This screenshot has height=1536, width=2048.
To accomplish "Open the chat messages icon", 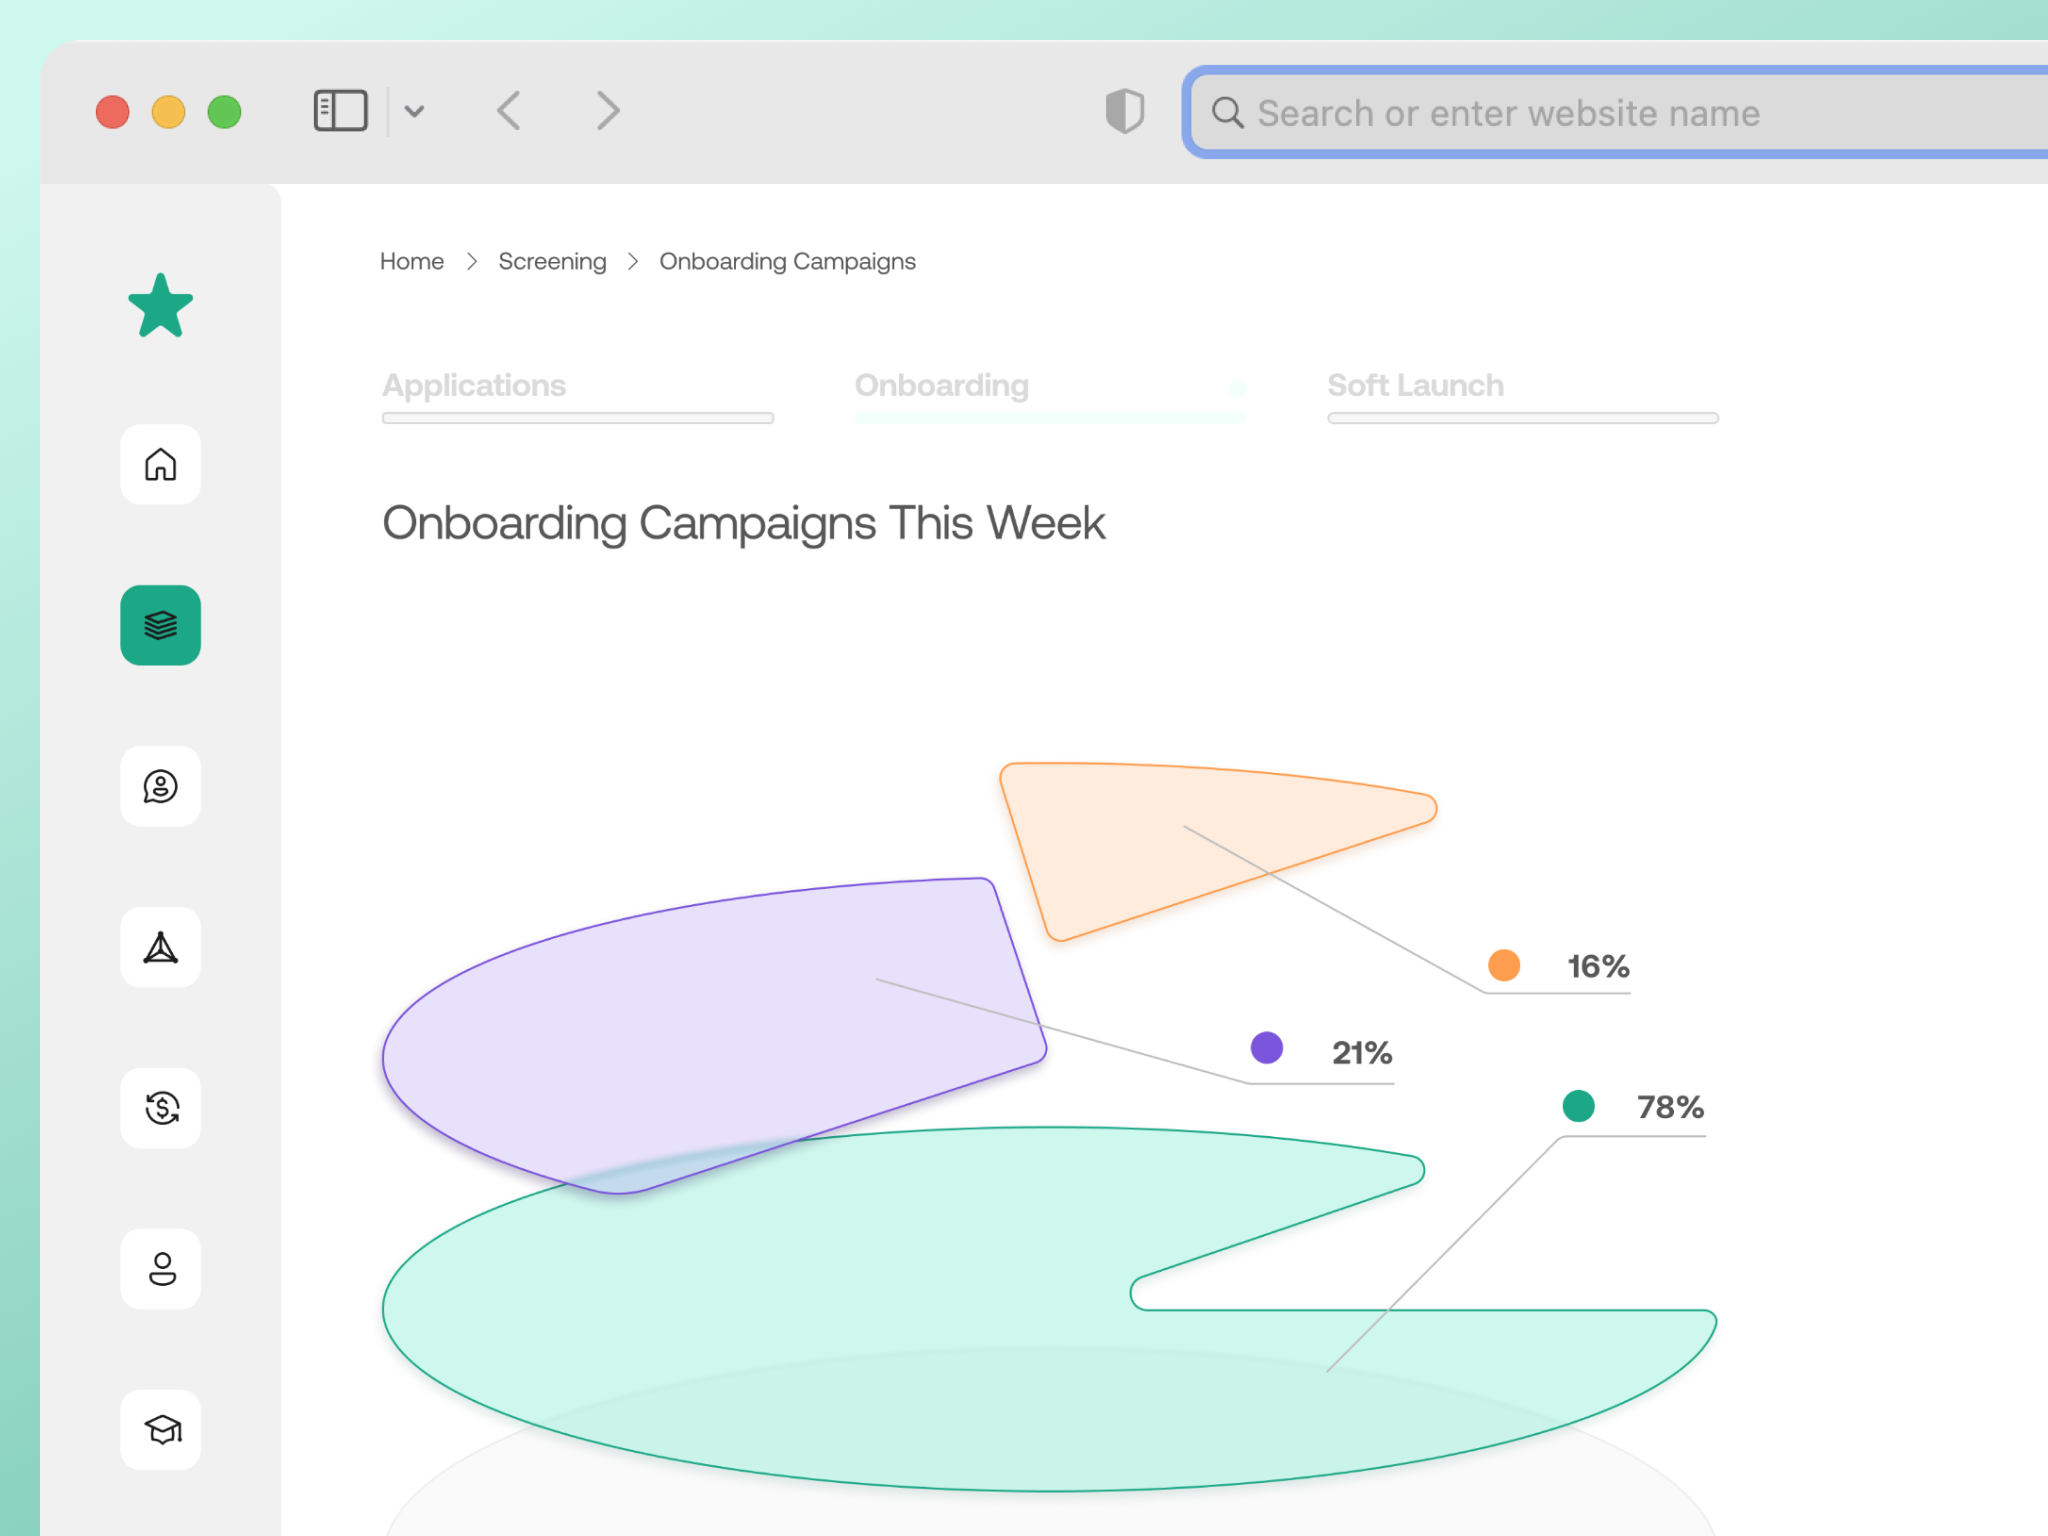I will click(x=160, y=787).
